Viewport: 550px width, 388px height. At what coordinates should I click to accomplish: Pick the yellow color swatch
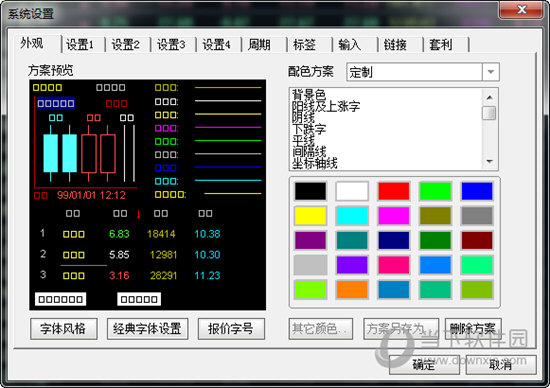[x=310, y=216]
